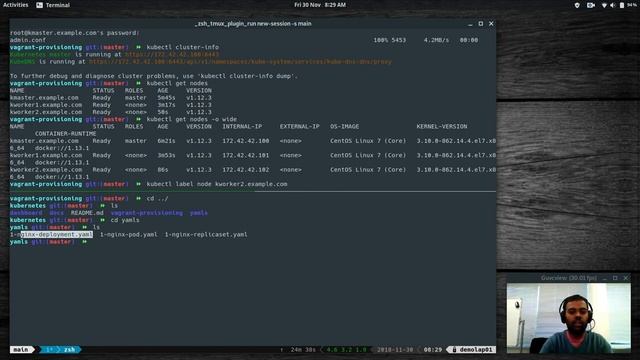640x360 pixels.
Task: Click the 1-nginx-pod.yaml filename
Action: point(129,235)
